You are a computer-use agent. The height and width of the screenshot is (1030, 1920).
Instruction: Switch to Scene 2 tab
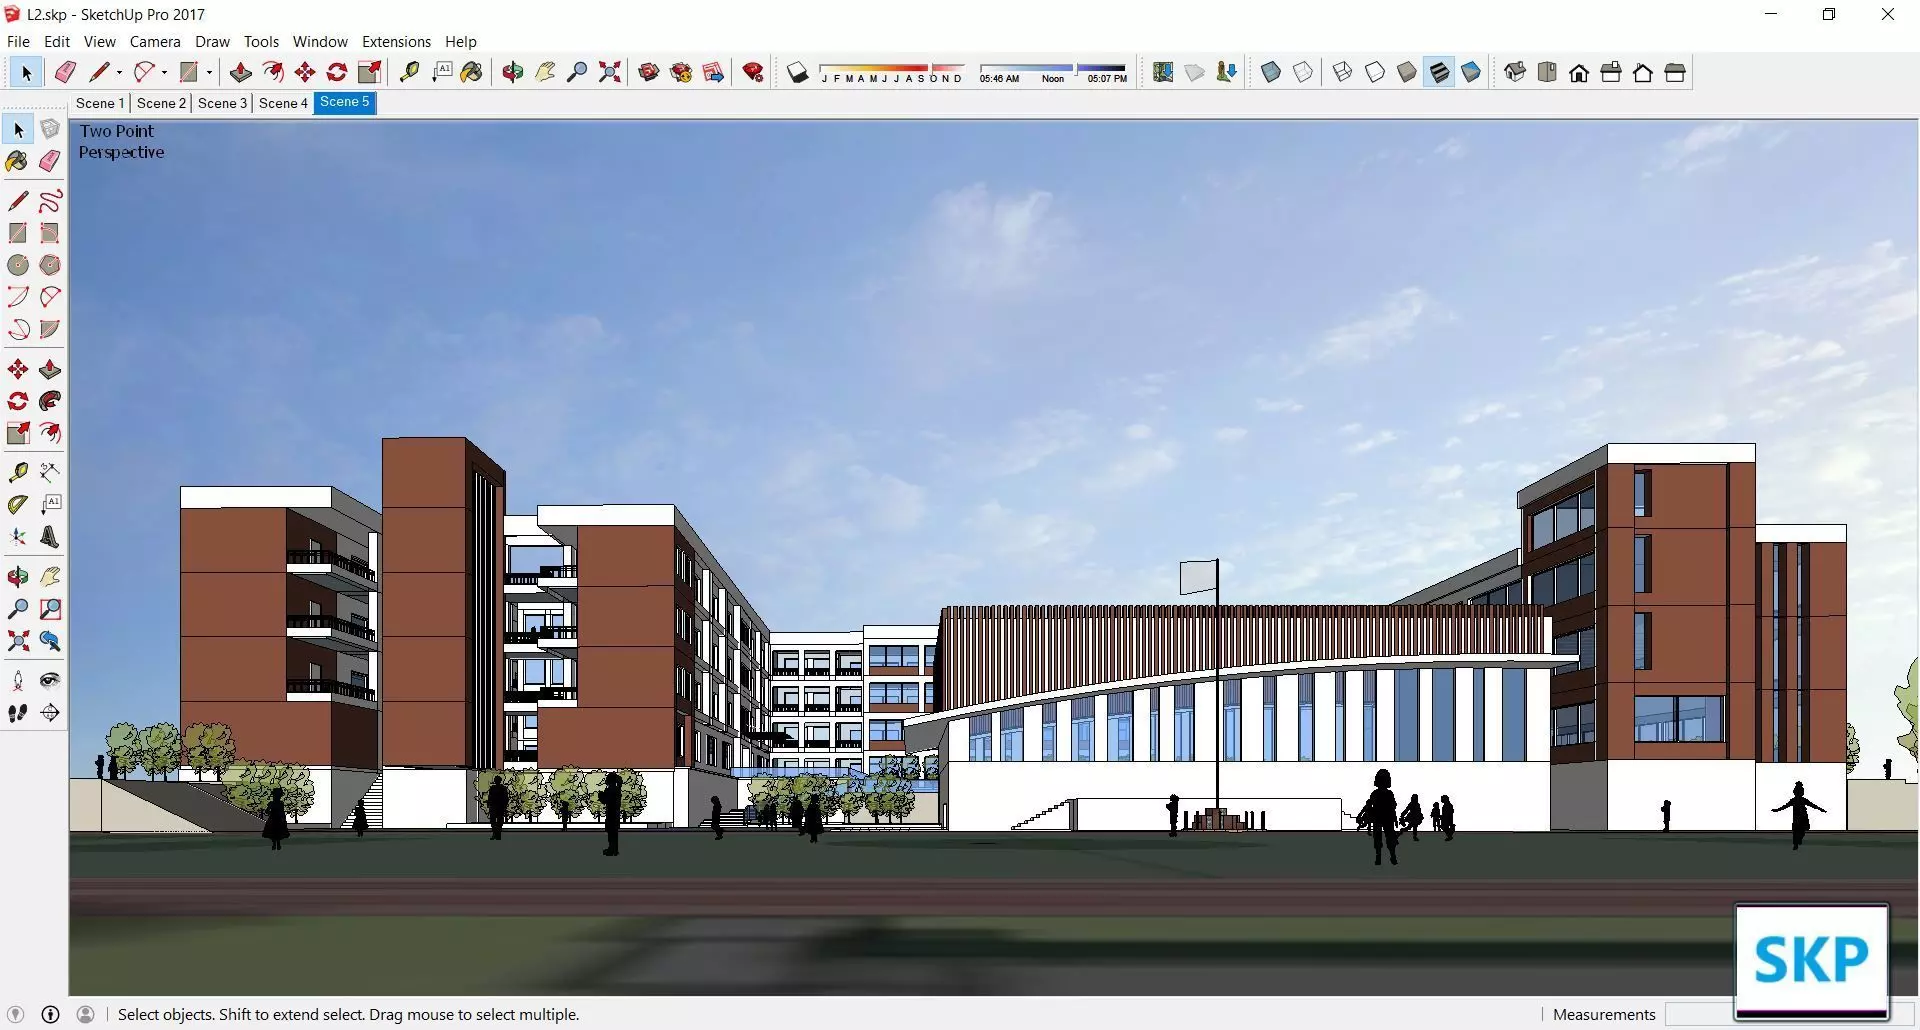tap(161, 103)
